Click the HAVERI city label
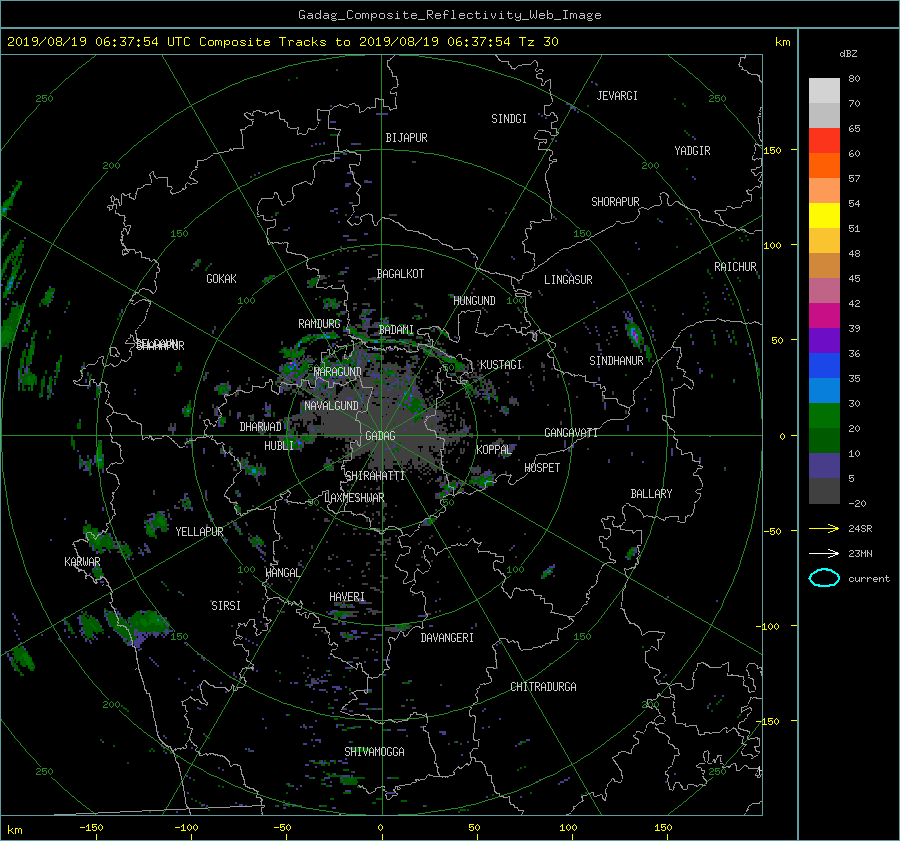The image size is (900, 841). click(347, 597)
